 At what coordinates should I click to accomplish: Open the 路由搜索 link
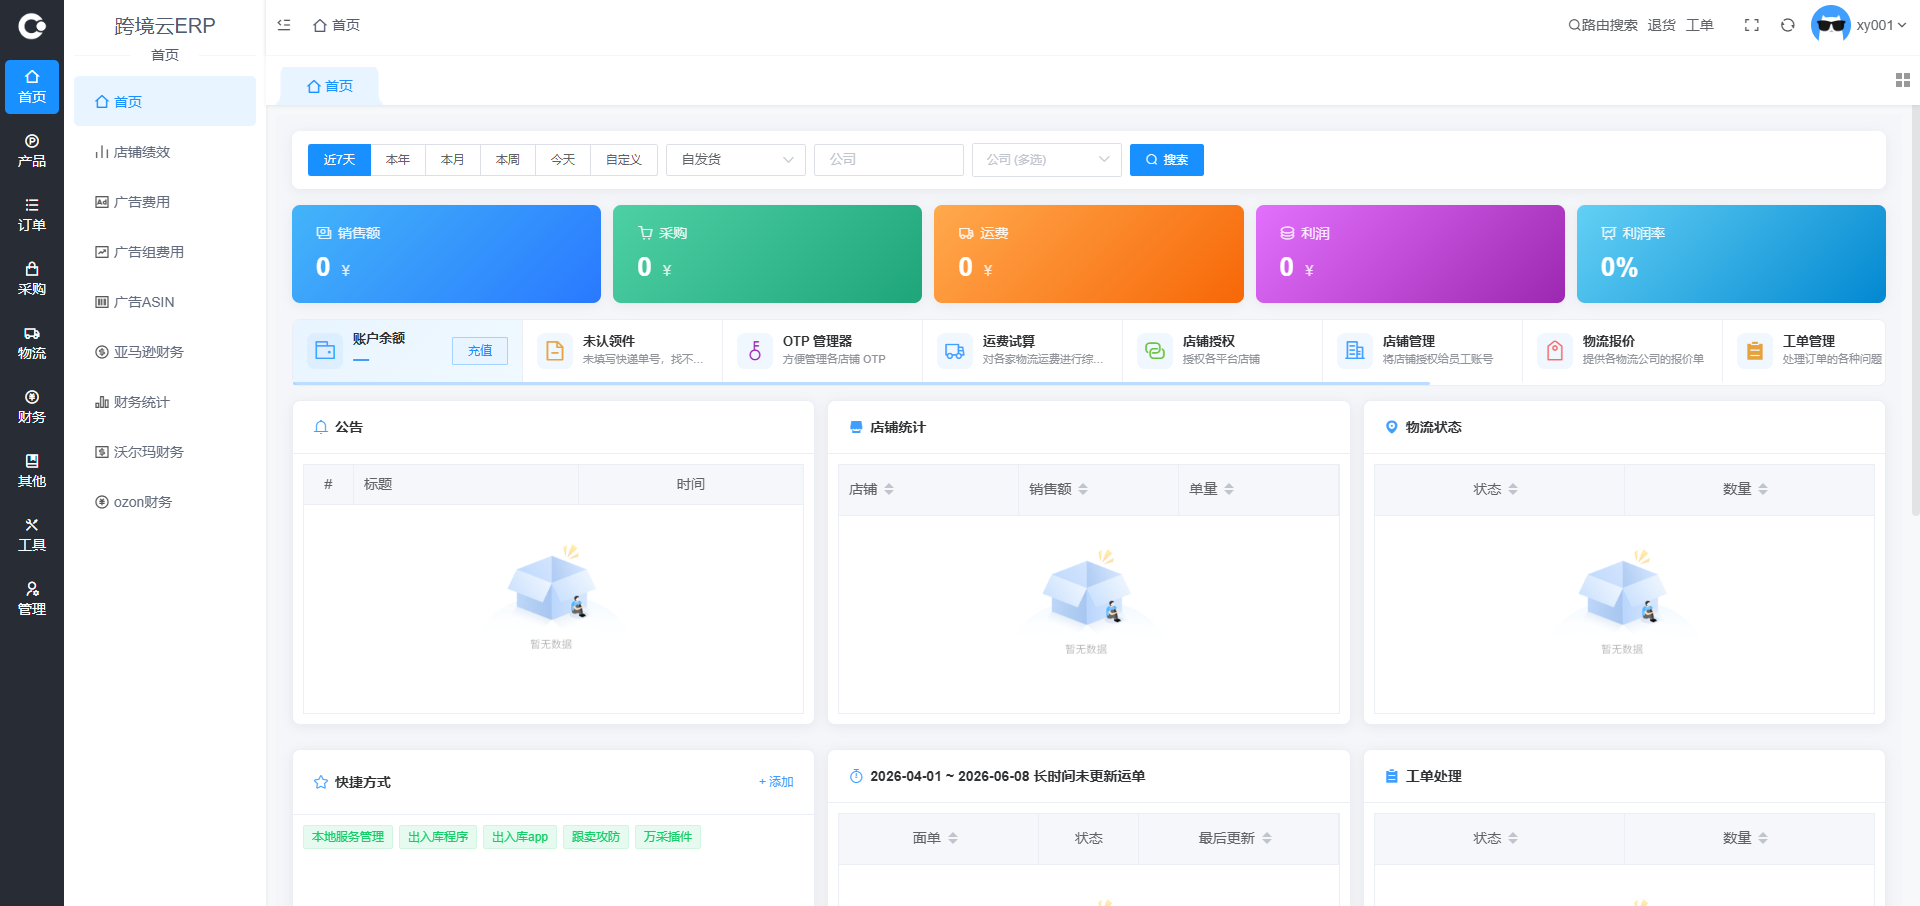1603,25
